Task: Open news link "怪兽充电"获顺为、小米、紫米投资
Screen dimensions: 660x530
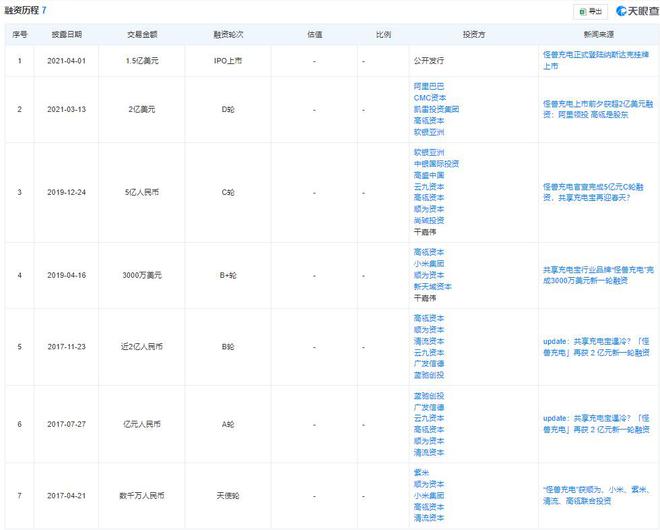Action: point(596,495)
